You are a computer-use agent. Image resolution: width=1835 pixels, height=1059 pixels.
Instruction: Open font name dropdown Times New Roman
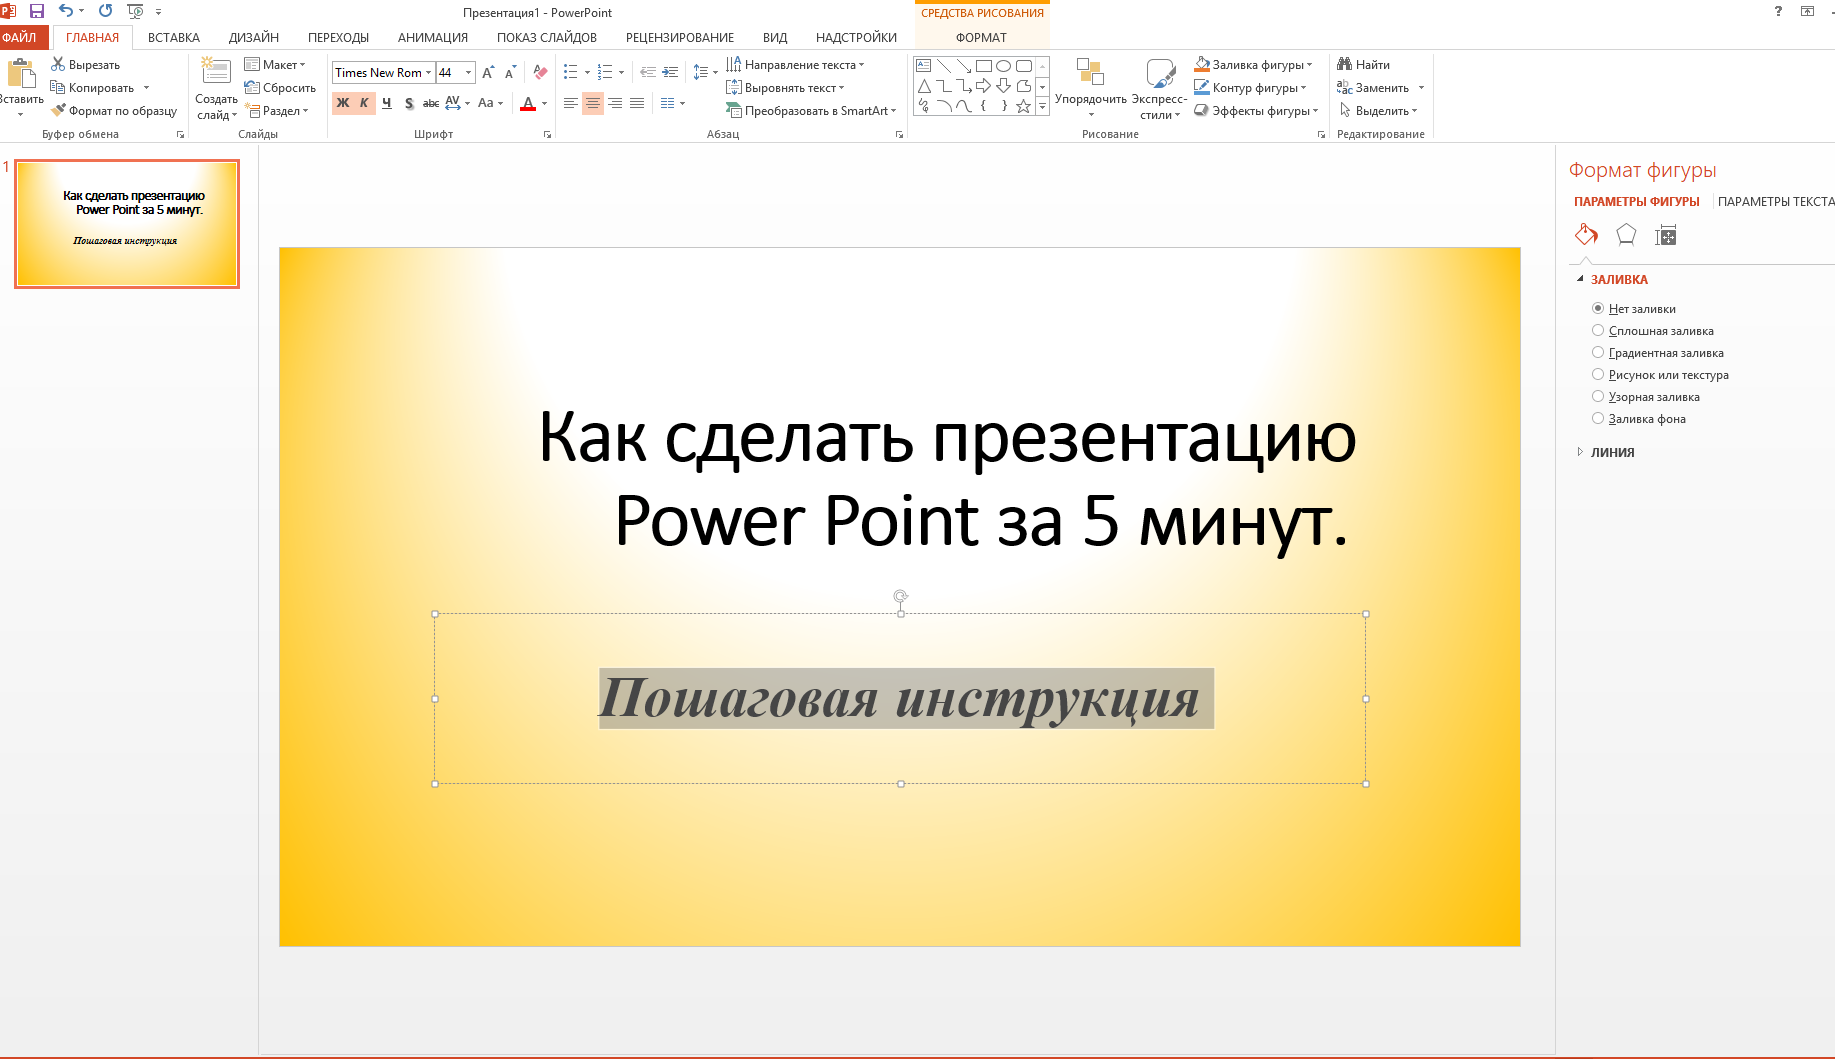point(428,73)
